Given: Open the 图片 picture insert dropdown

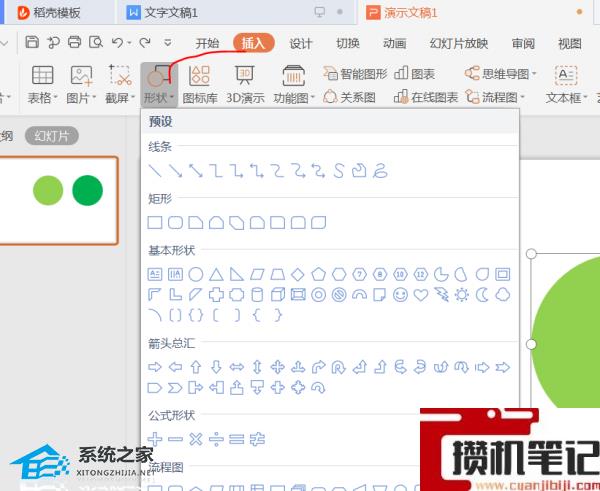Looking at the screenshot, I should (x=81, y=84).
